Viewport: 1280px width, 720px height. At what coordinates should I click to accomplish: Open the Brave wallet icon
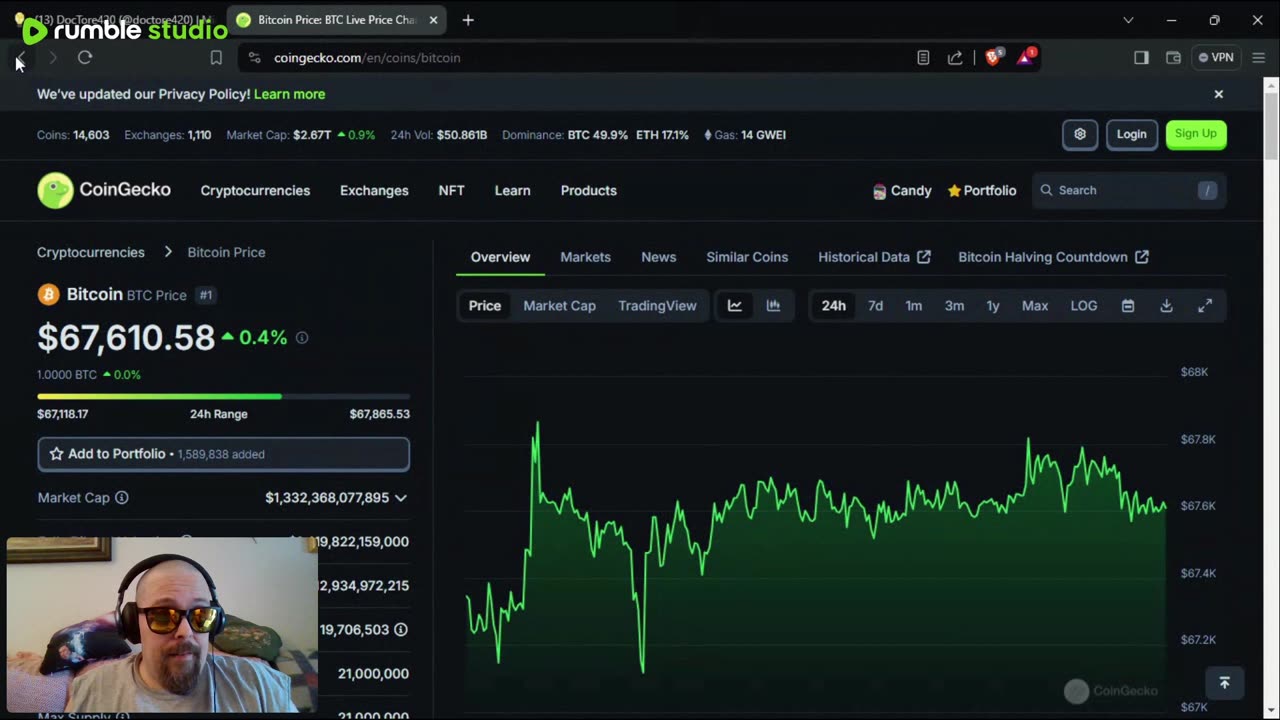pos(1173,58)
